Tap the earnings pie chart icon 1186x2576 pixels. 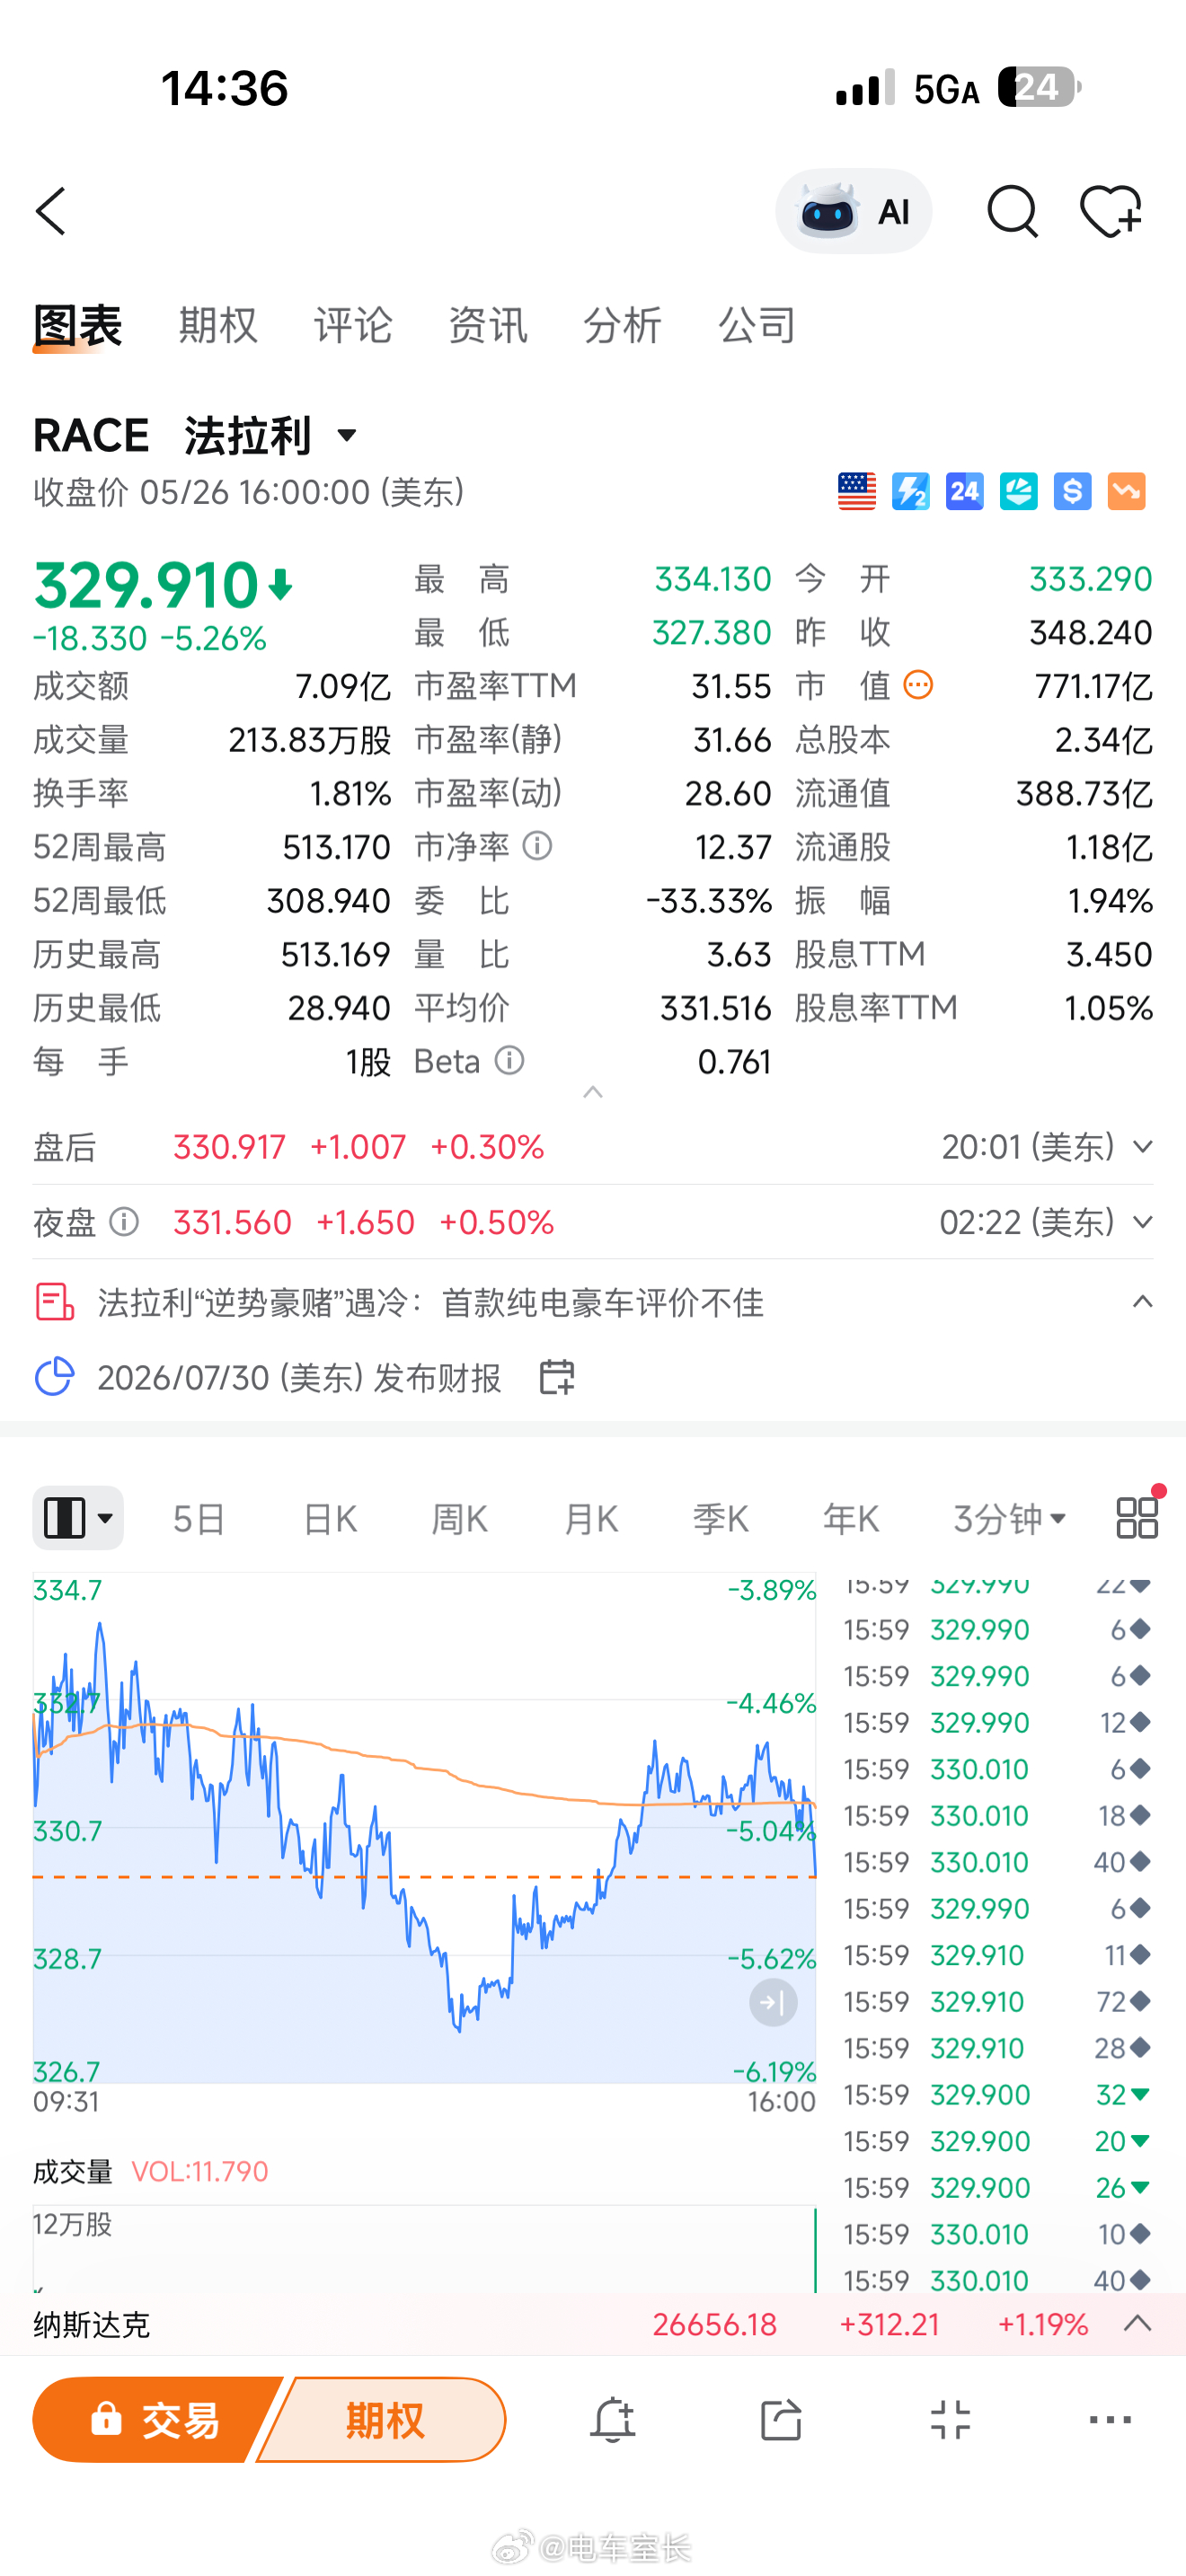click(x=55, y=1377)
